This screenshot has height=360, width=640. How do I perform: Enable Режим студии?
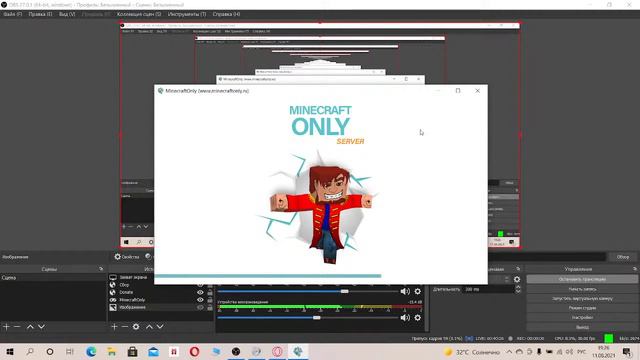point(582,308)
